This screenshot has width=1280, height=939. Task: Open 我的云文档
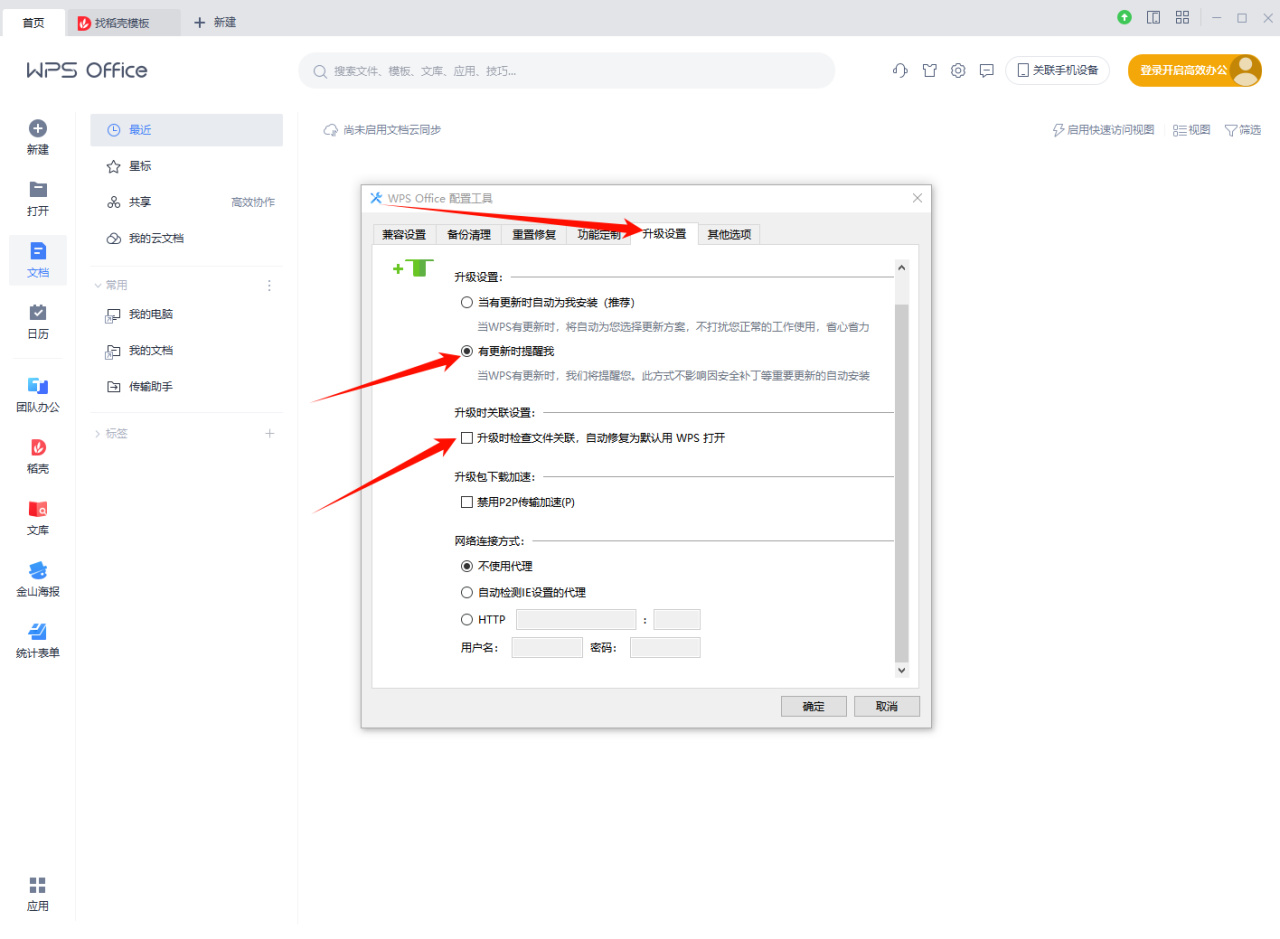point(187,238)
